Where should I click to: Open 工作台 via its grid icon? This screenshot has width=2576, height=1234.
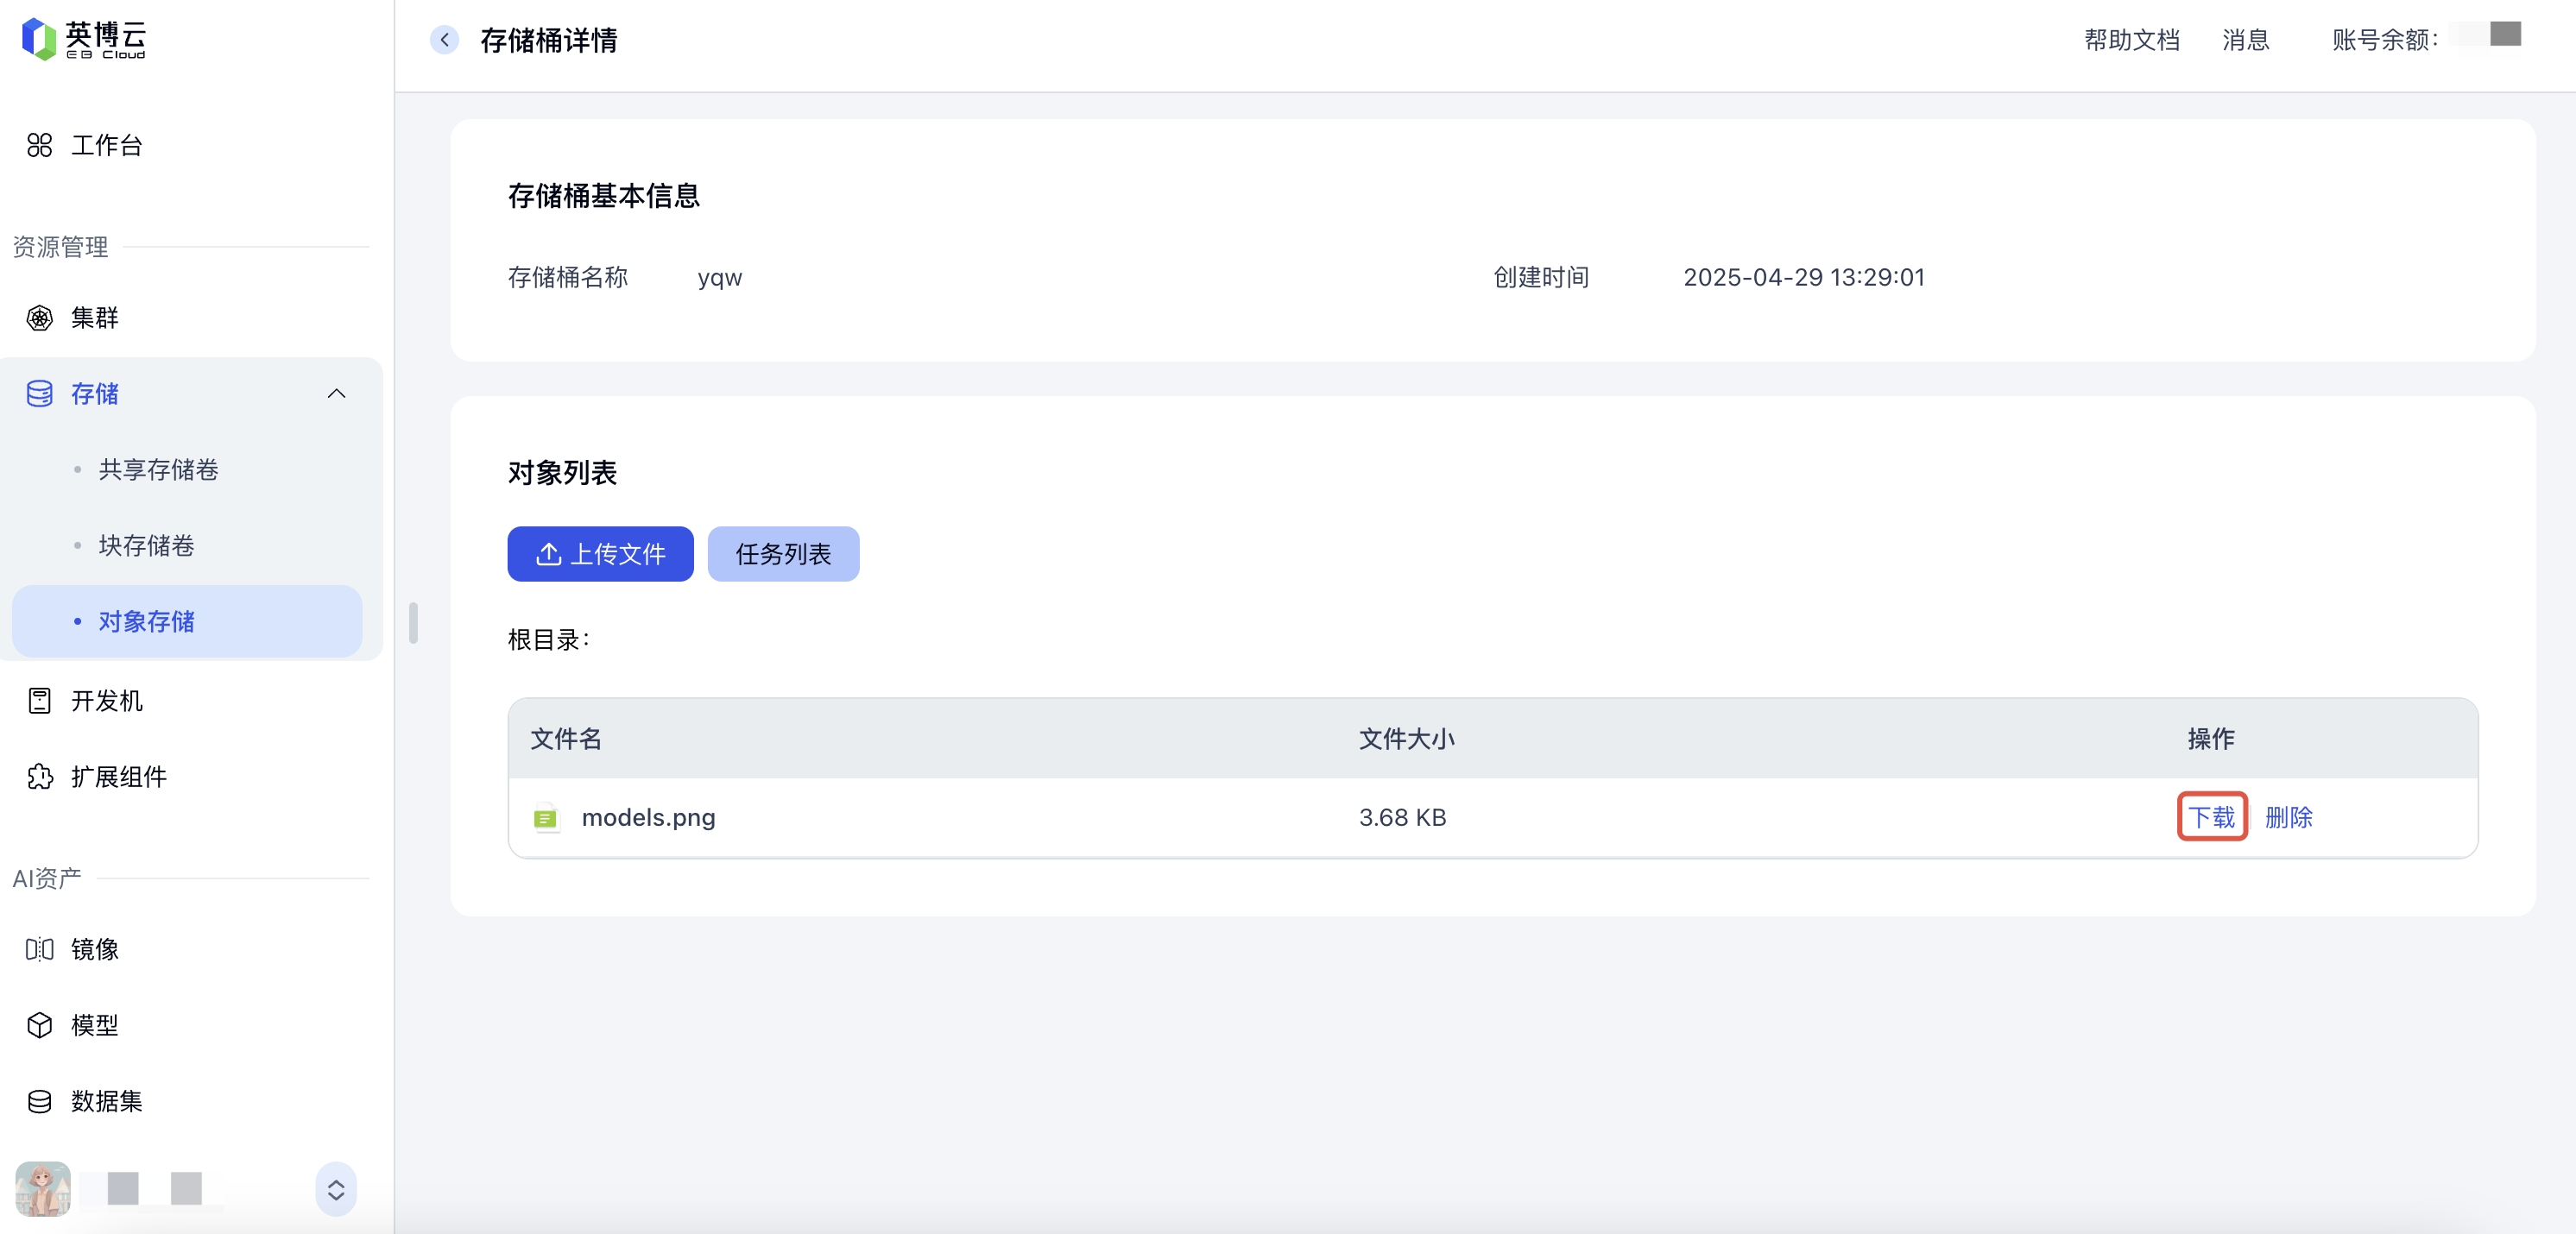[39, 145]
